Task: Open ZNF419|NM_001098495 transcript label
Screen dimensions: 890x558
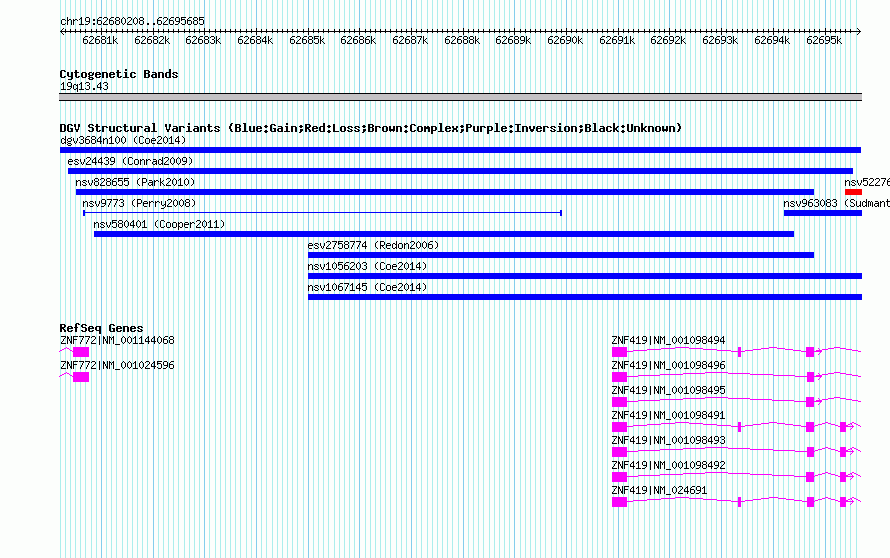Action: (x=668, y=390)
